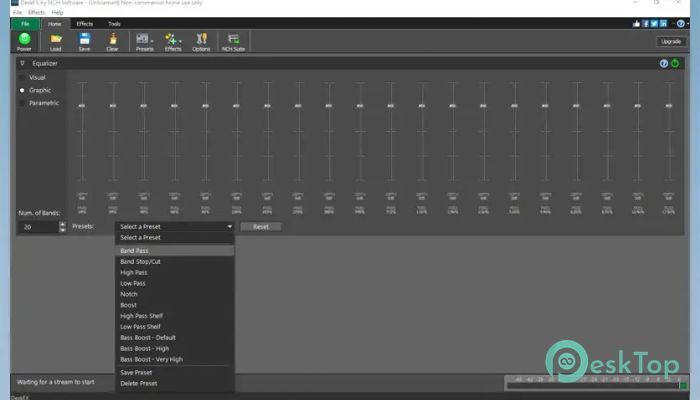Click the arrow next to the top help icon
The image size is (700, 400).
coord(688,24)
